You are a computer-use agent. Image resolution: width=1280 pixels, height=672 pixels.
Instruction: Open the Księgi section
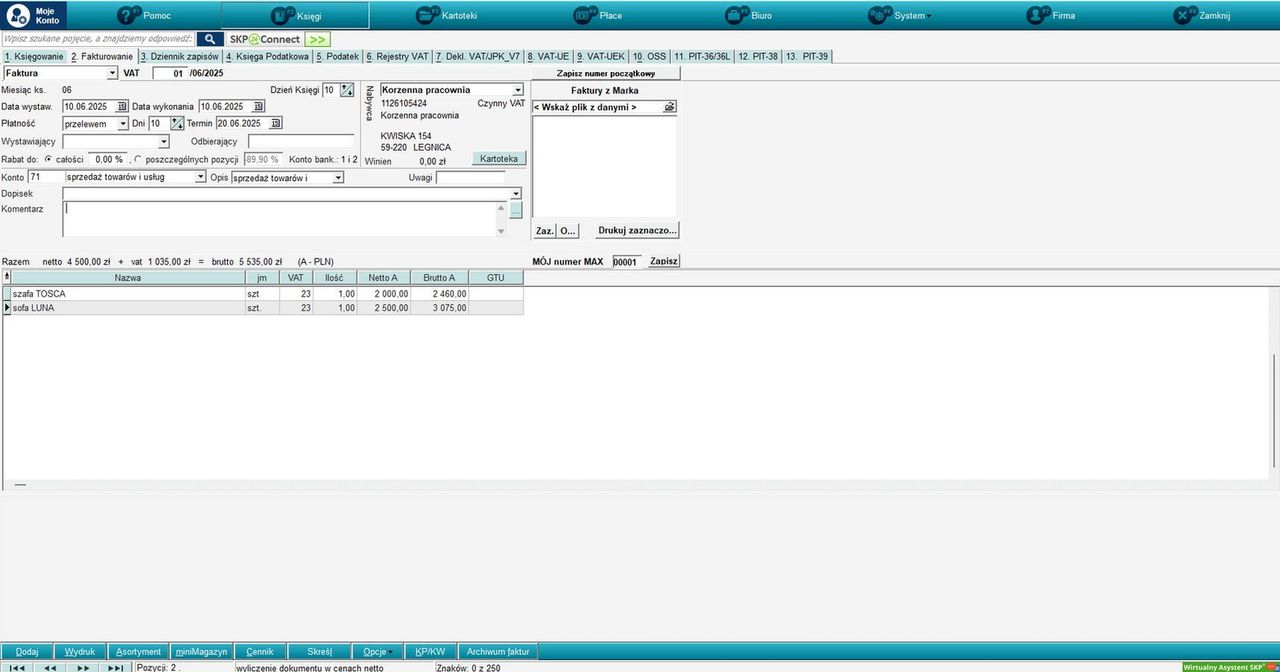(x=295, y=15)
